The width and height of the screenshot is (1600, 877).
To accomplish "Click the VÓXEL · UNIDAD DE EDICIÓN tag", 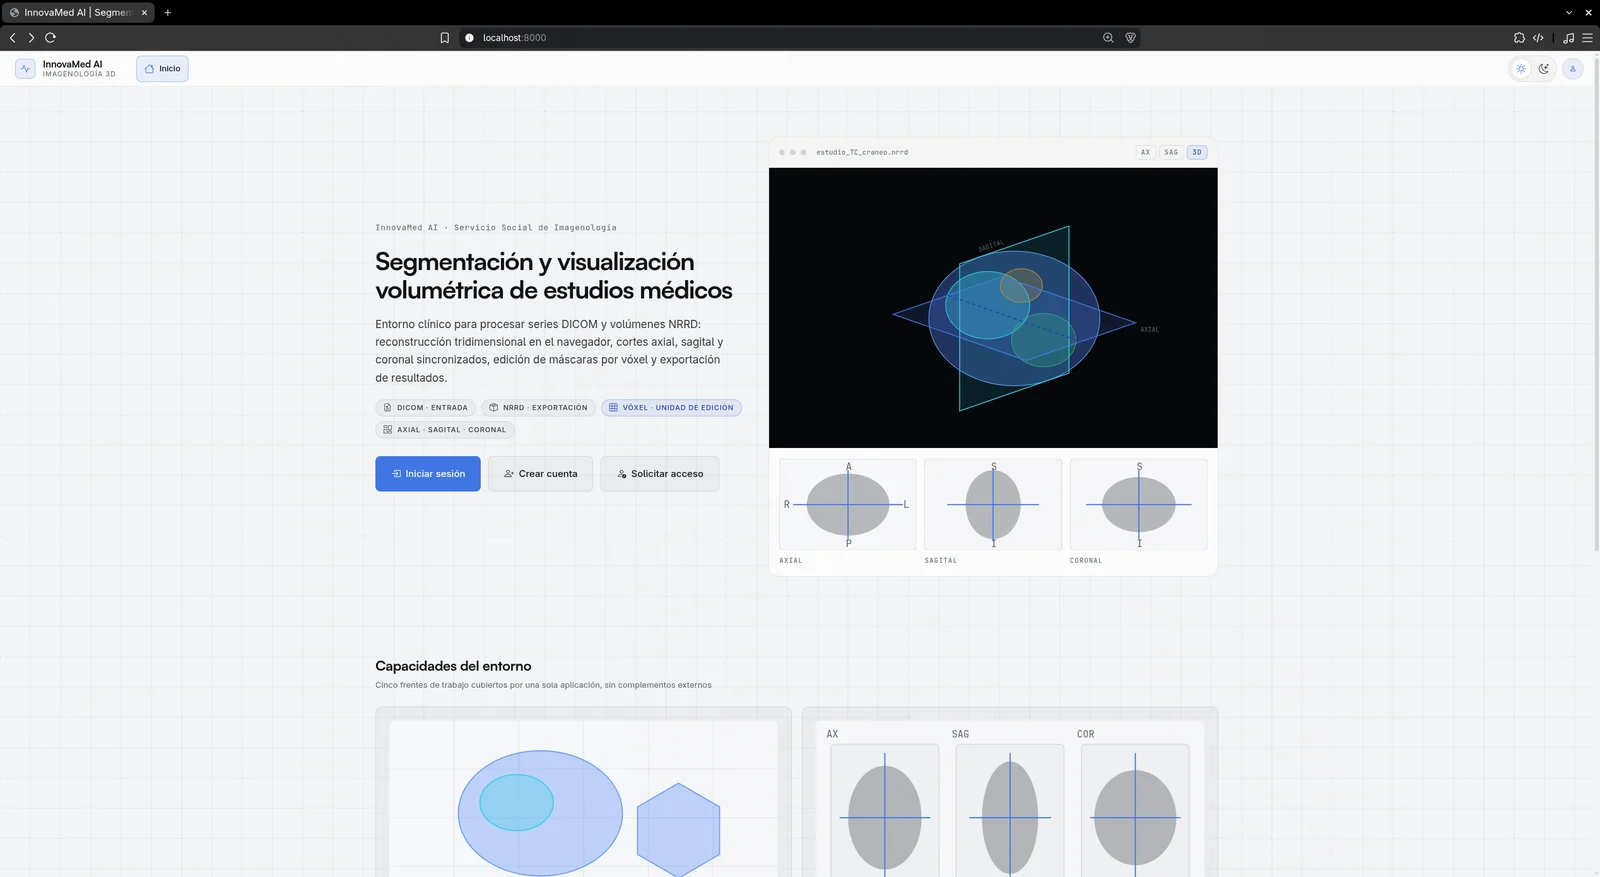I will coord(671,408).
